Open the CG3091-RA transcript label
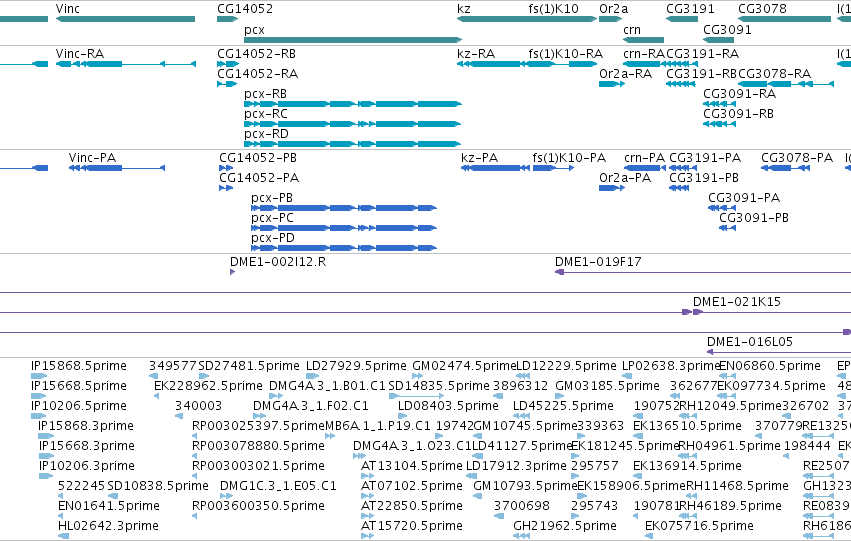The height and width of the screenshot is (541, 851). [x=739, y=93]
